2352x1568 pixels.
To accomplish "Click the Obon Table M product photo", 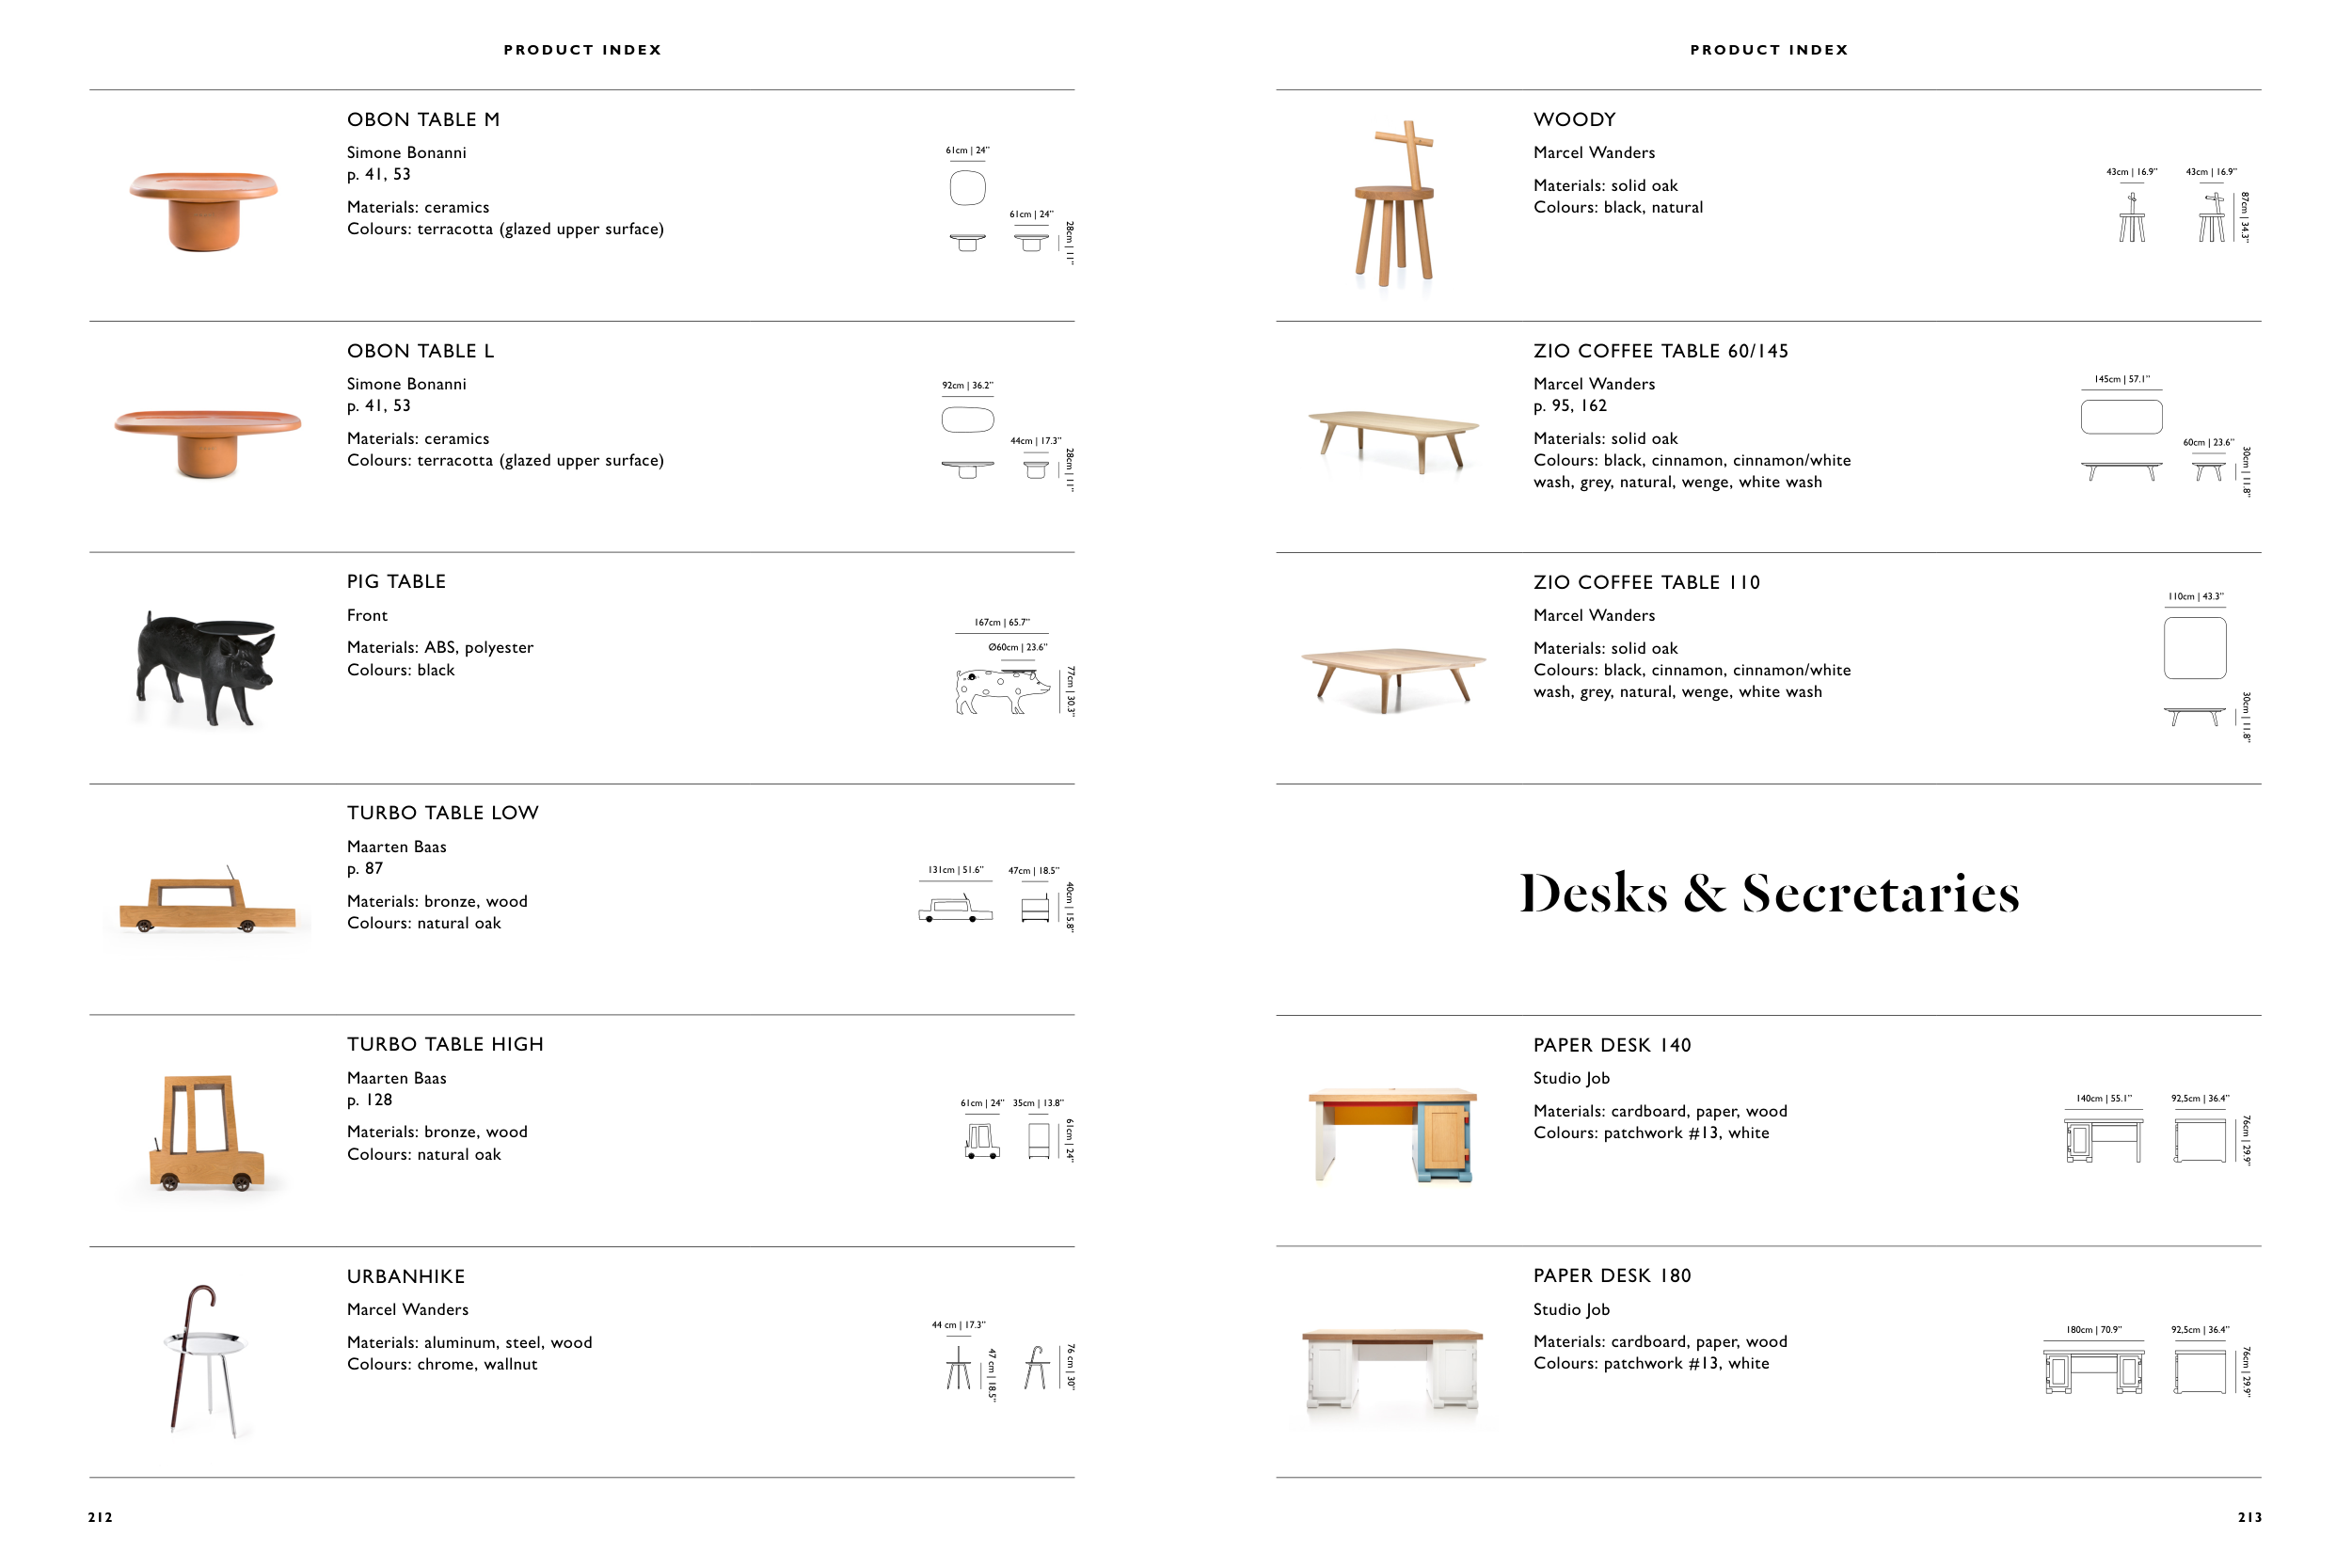I will [x=204, y=210].
